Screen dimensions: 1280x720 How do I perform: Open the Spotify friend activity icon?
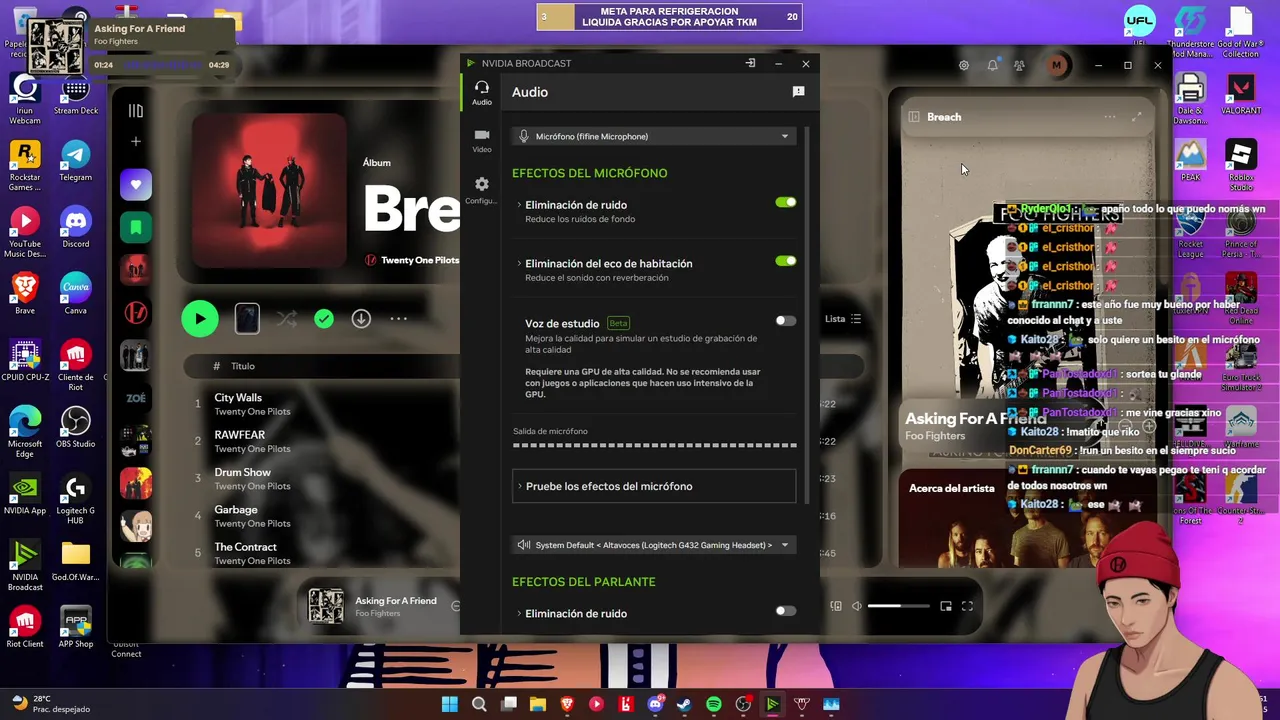tap(1019, 65)
